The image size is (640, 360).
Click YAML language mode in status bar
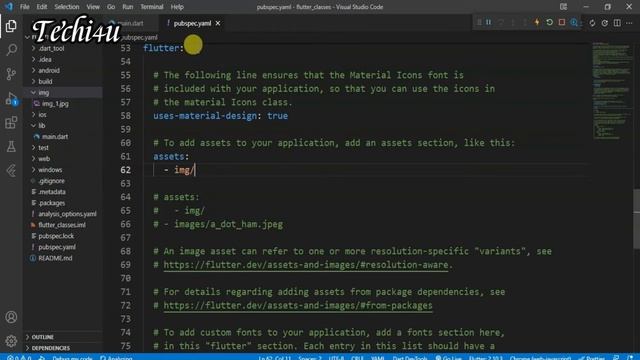378,358
